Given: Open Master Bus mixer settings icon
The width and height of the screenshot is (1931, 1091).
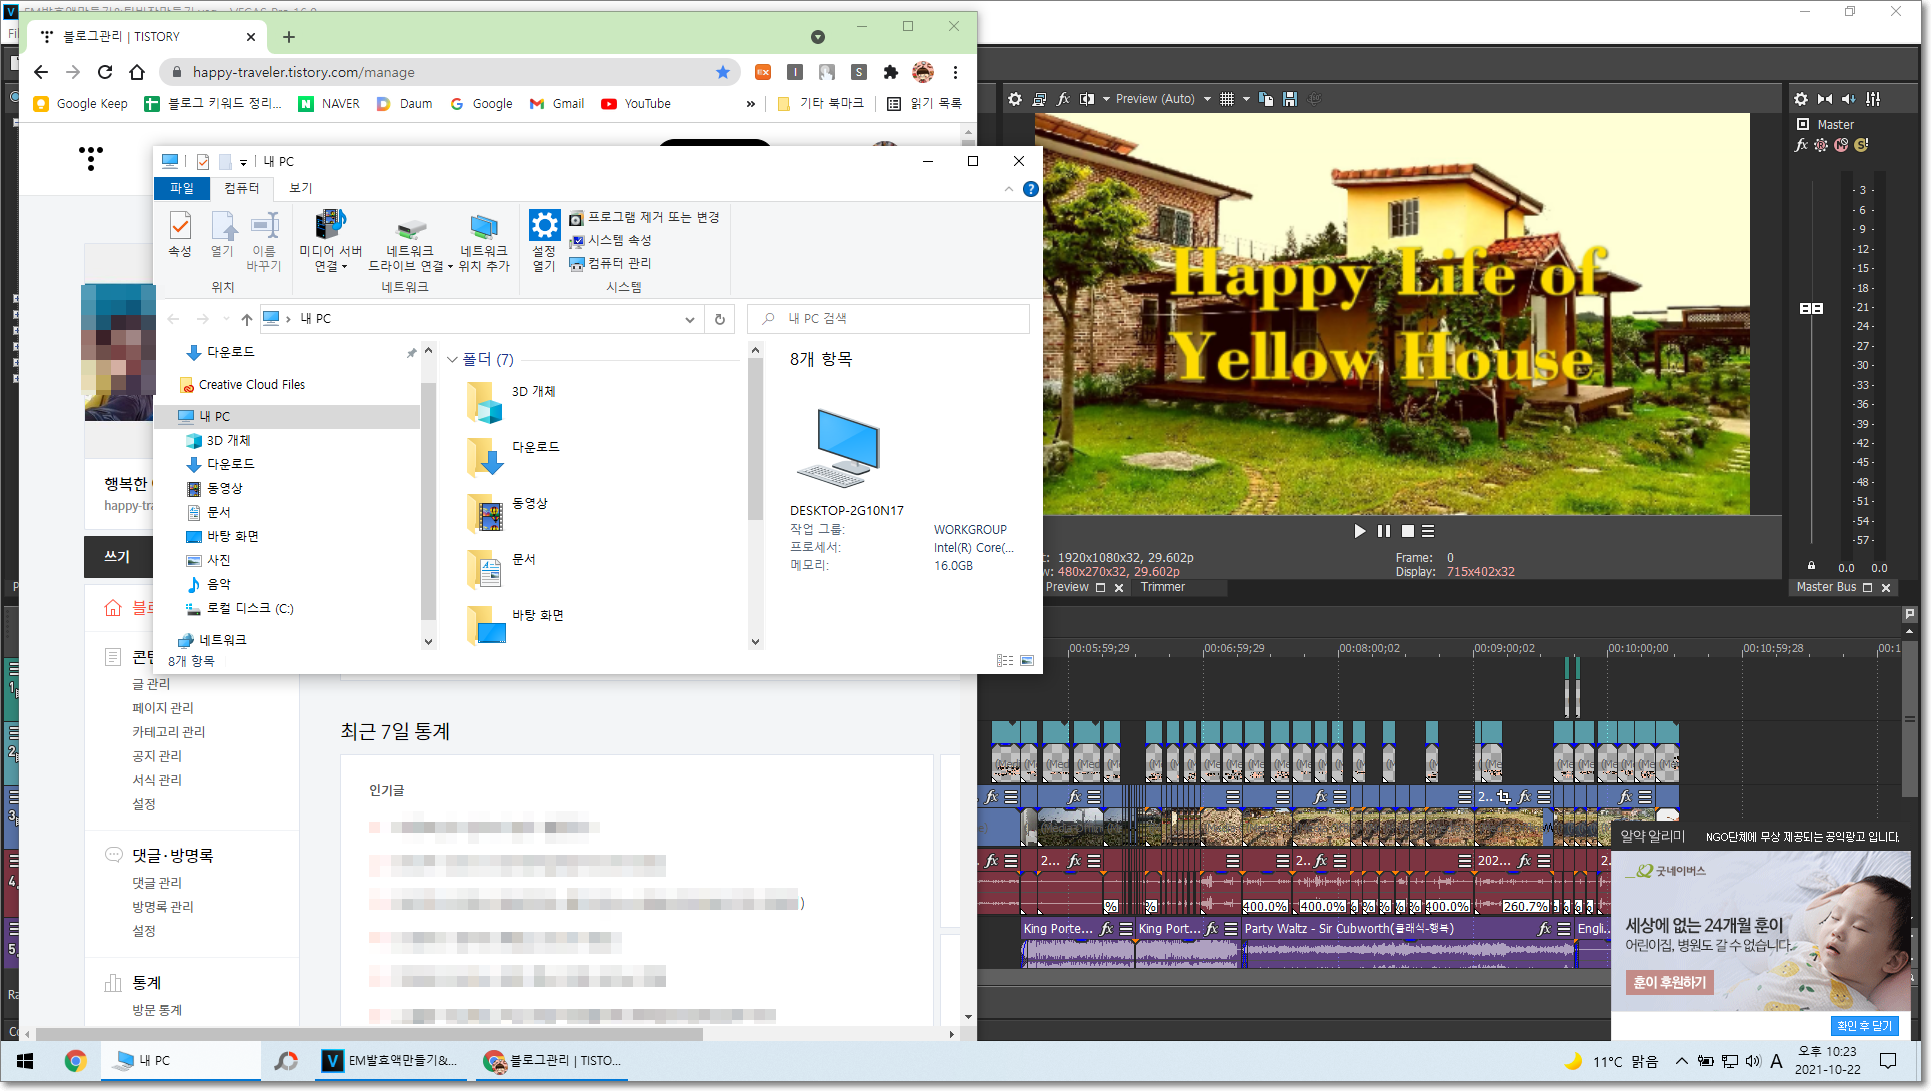Looking at the screenshot, I should (1800, 99).
